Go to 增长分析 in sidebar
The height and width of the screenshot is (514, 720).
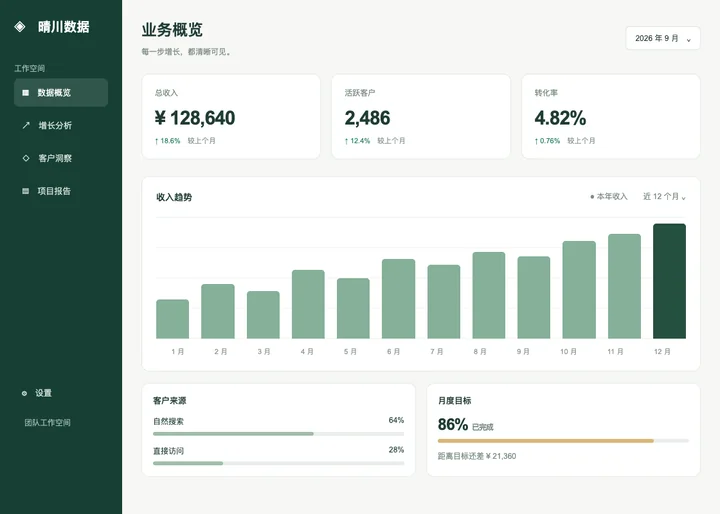(61, 125)
